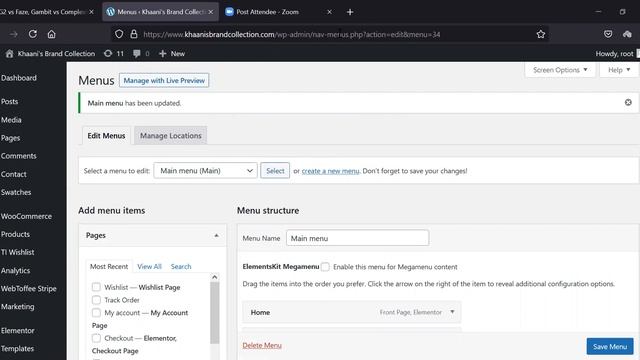The height and width of the screenshot is (360, 640).
Task: Click the Home menu item bar
Action: tap(351, 312)
